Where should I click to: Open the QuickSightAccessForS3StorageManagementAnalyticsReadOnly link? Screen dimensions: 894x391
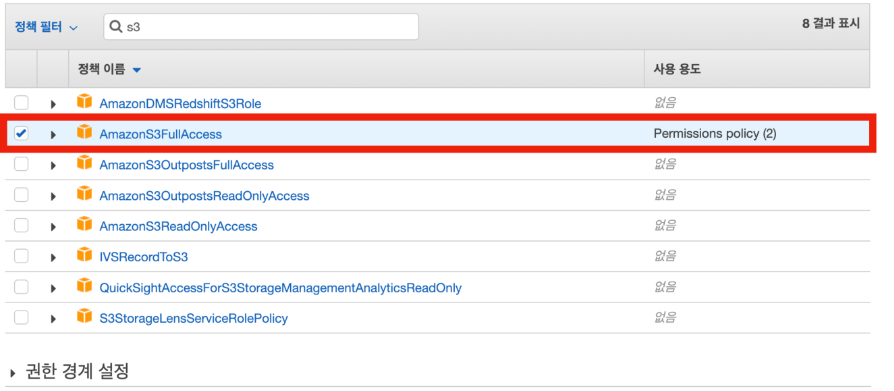click(x=281, y=288)
